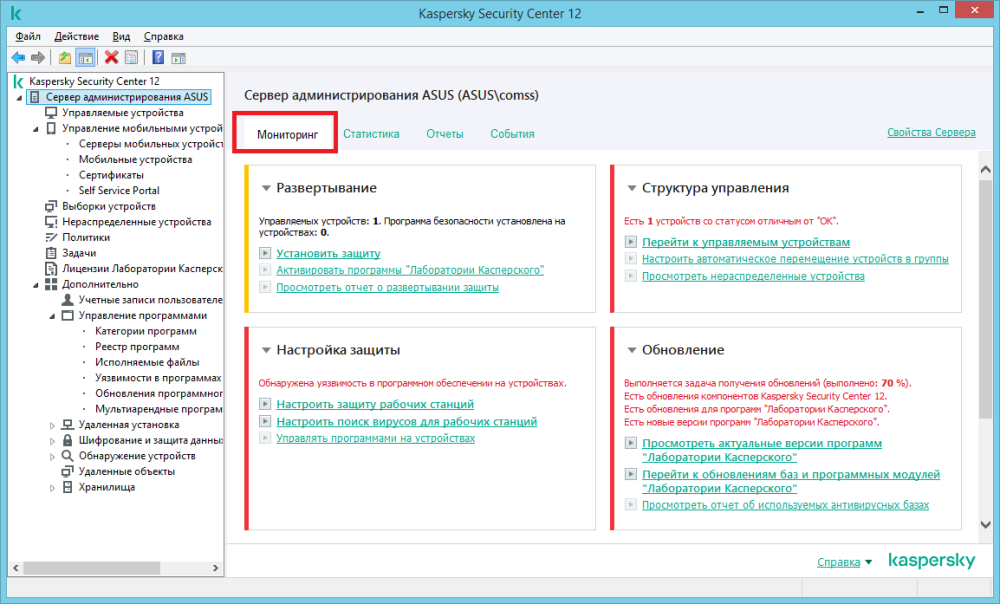1000x604 pixels.
Task: Click the tree pane horizontal scrollbar thumb
Action: coord(92,568)
